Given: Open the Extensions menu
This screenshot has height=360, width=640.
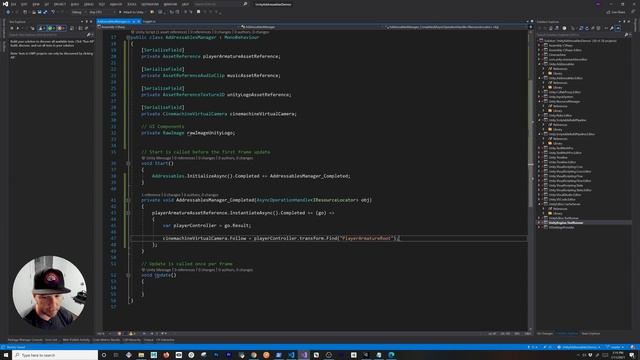Looking at the screenshot, I should pos(150,4).
